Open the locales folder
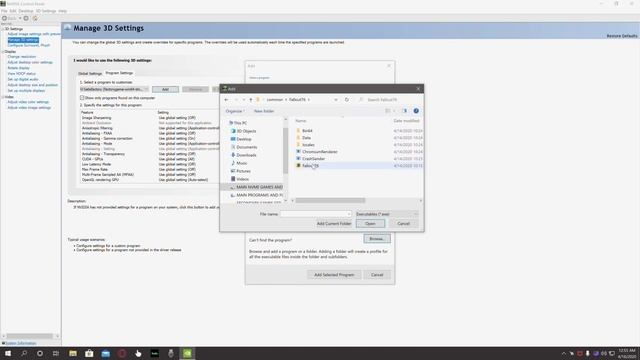Viewport: 640px width, 360px height. 308,145
